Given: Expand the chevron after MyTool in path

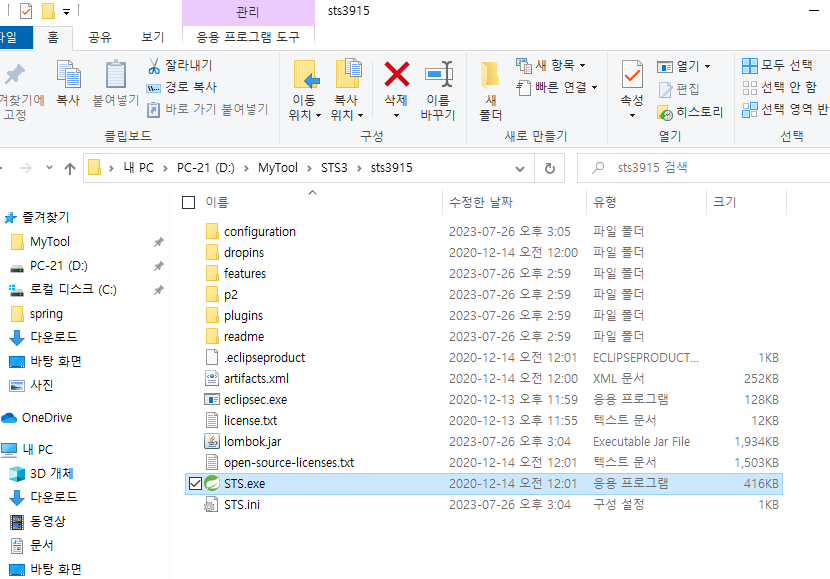Looking at the screenshot, I should pos(310,168).
